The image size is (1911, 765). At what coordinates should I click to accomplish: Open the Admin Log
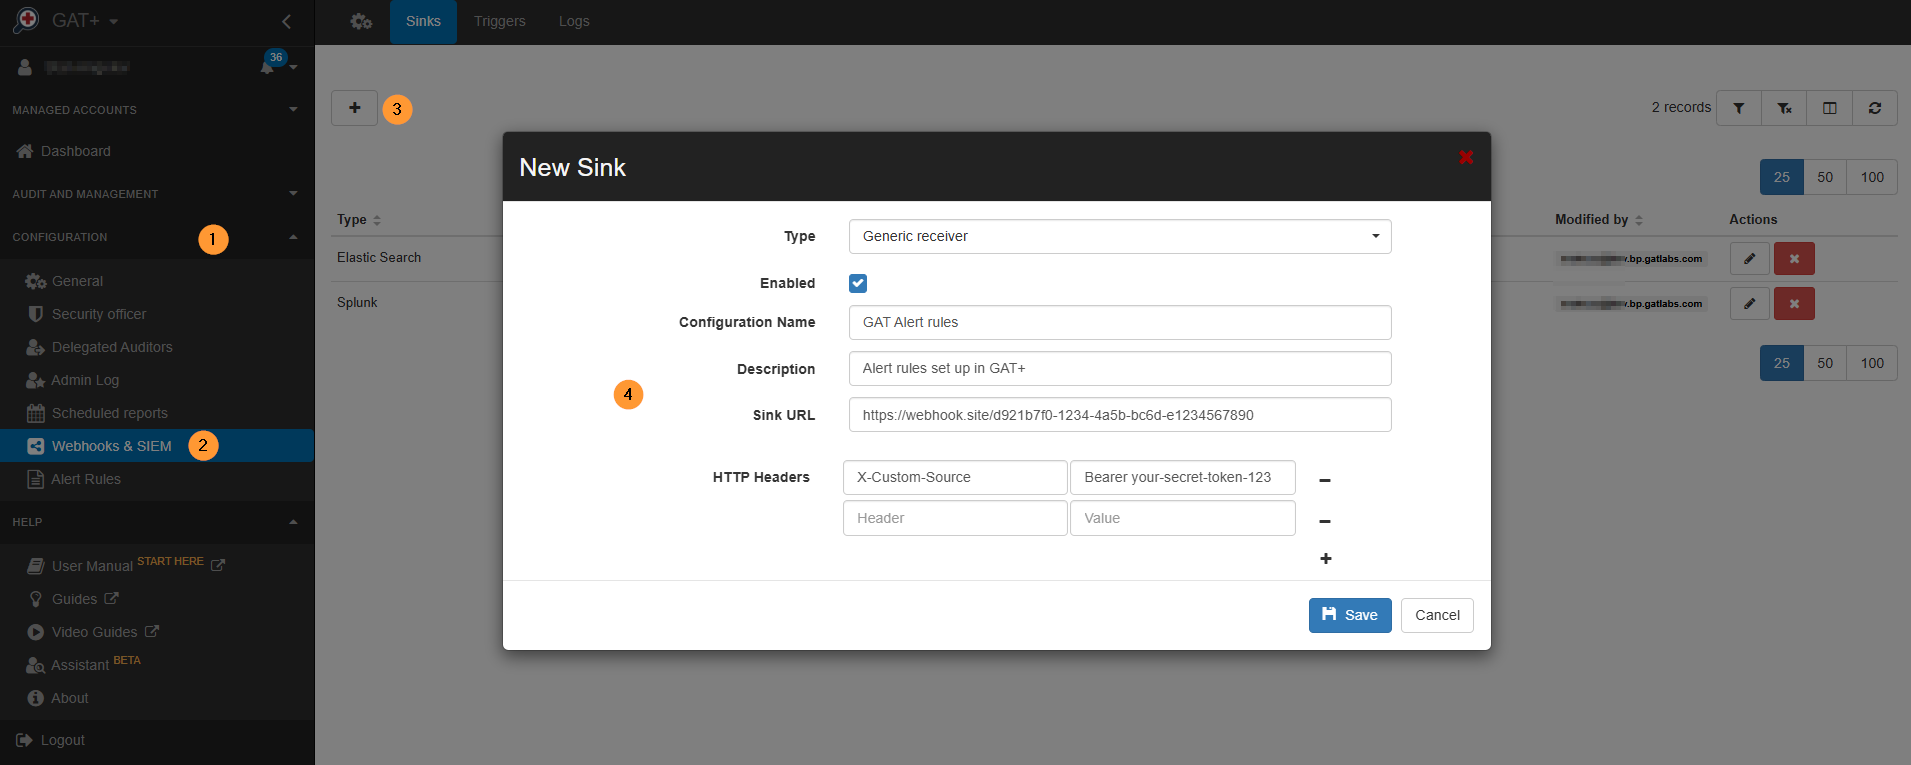coord(85,380)
